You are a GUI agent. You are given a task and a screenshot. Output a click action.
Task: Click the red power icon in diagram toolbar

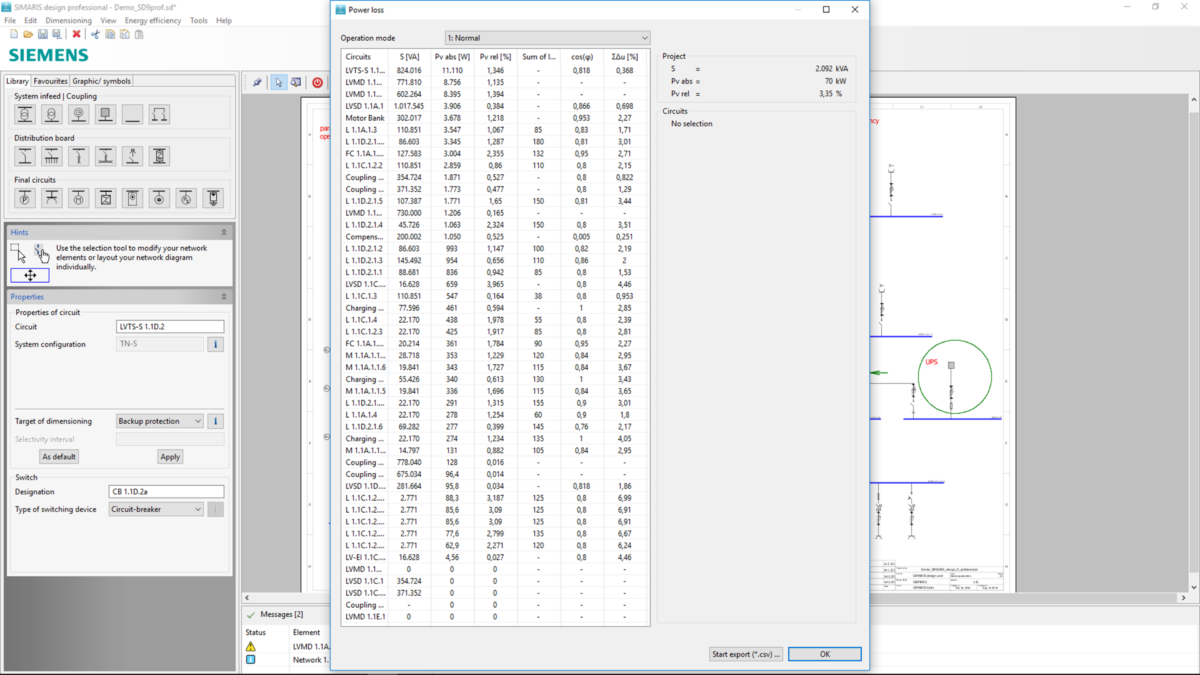coord(317,82)
